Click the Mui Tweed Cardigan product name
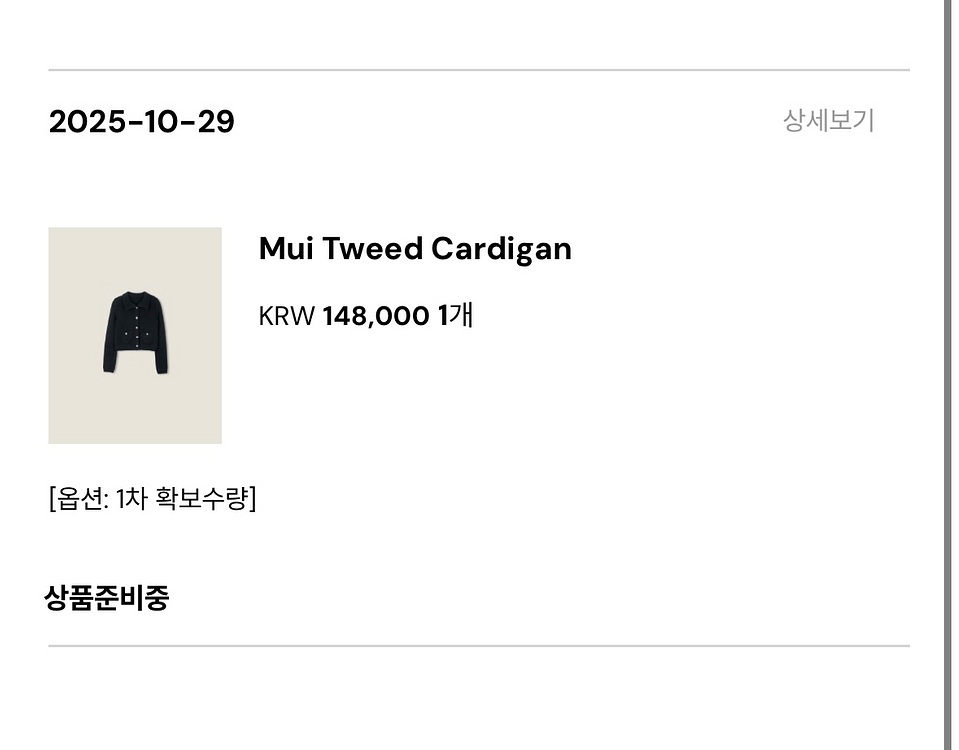Screen dimensions: 959x750 414,248
